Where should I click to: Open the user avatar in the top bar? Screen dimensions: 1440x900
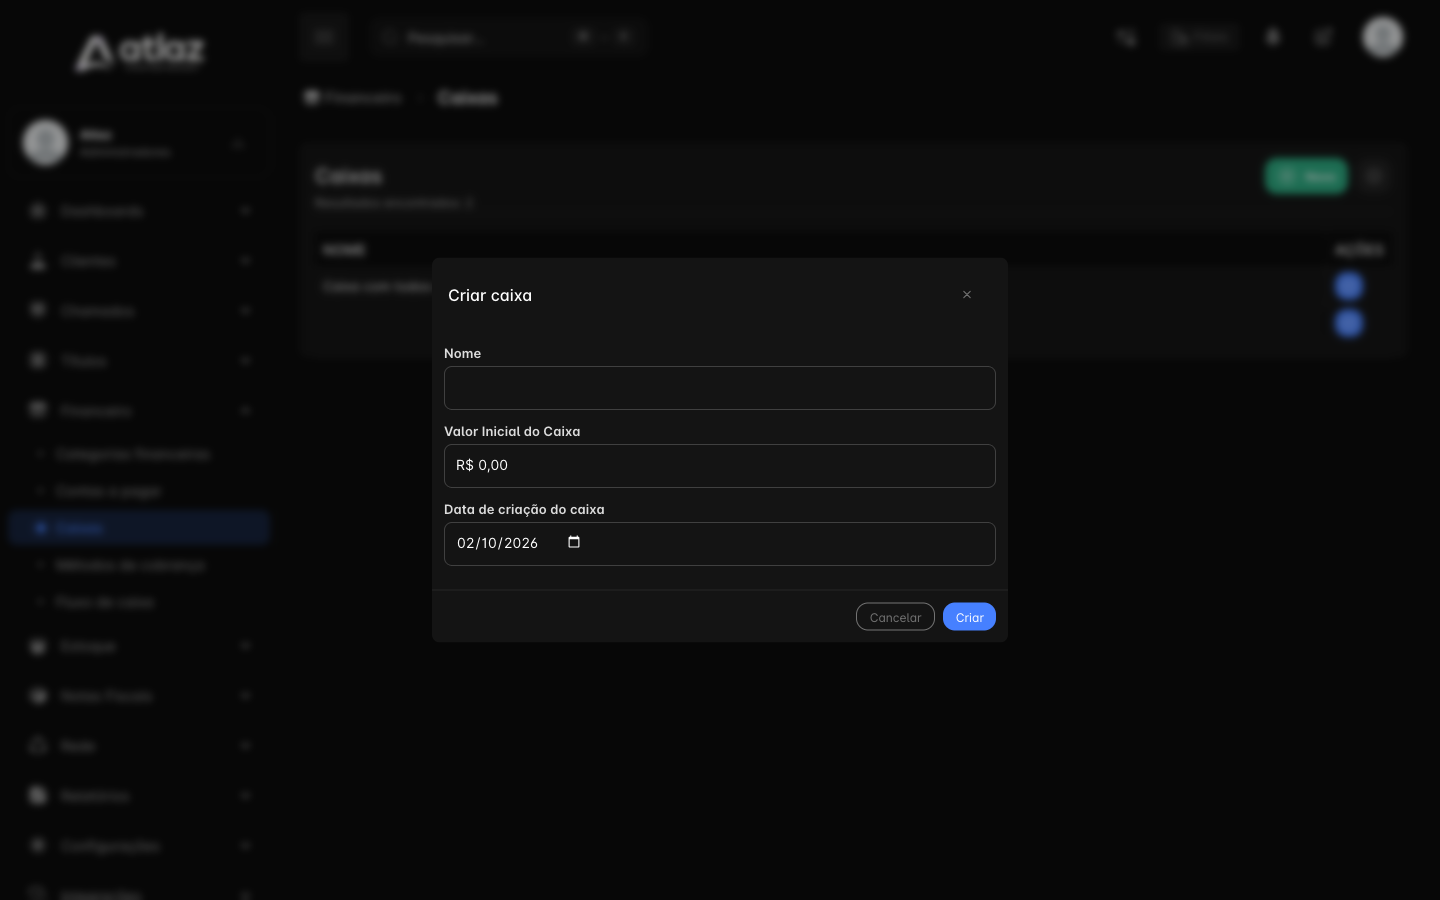(x=1383, y=37)
